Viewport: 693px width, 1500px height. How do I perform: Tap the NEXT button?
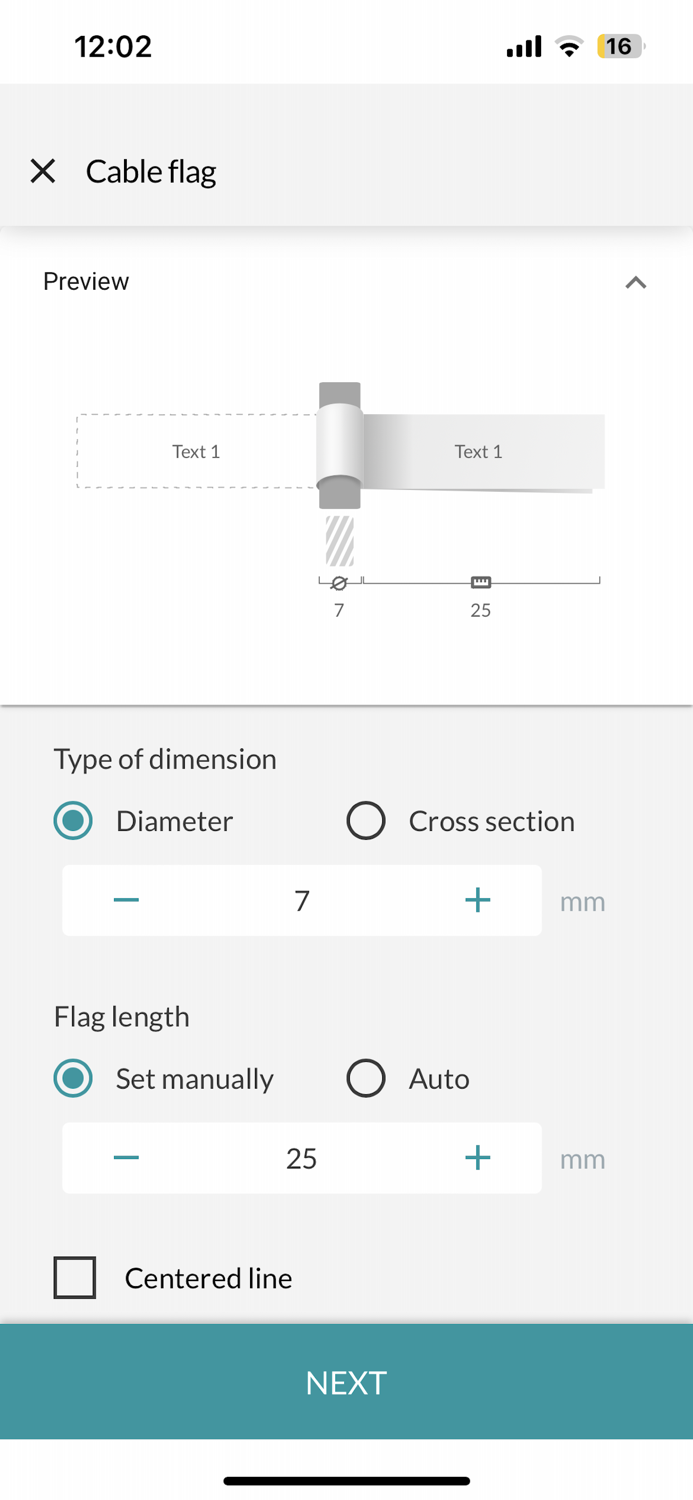346,1382
